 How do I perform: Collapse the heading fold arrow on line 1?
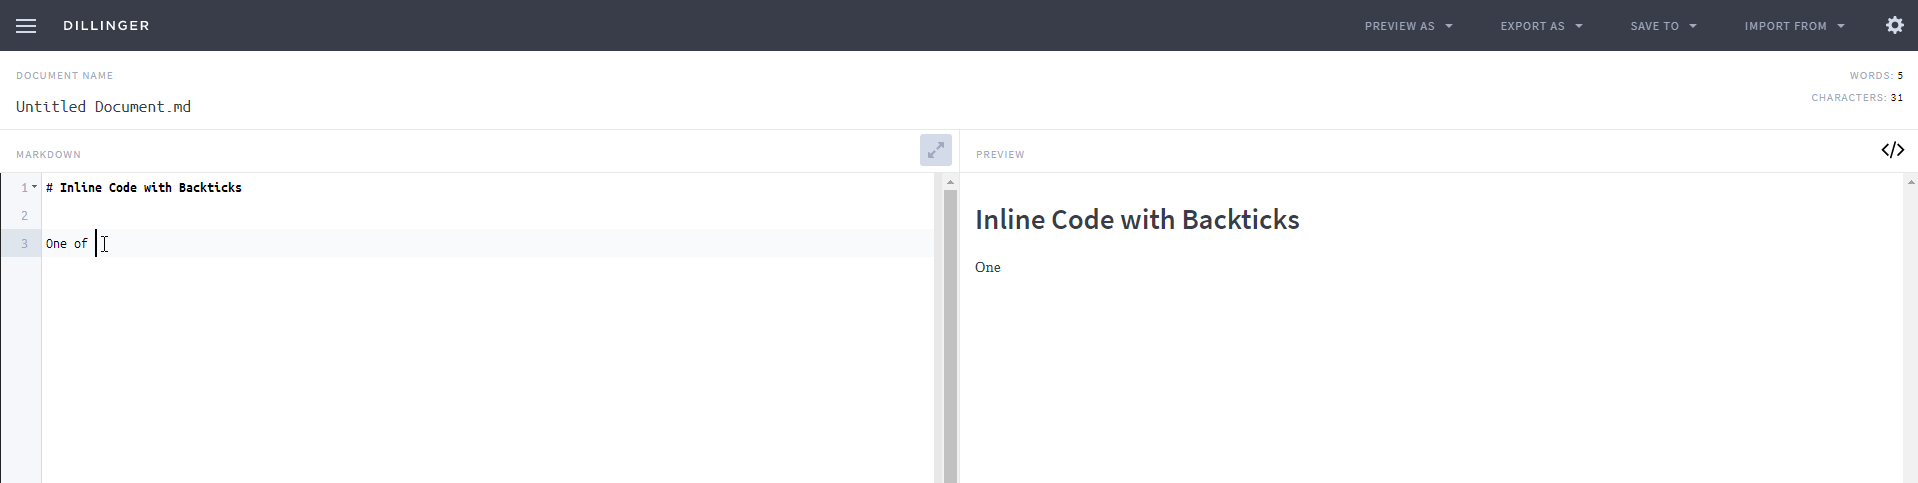coord(35,187)
